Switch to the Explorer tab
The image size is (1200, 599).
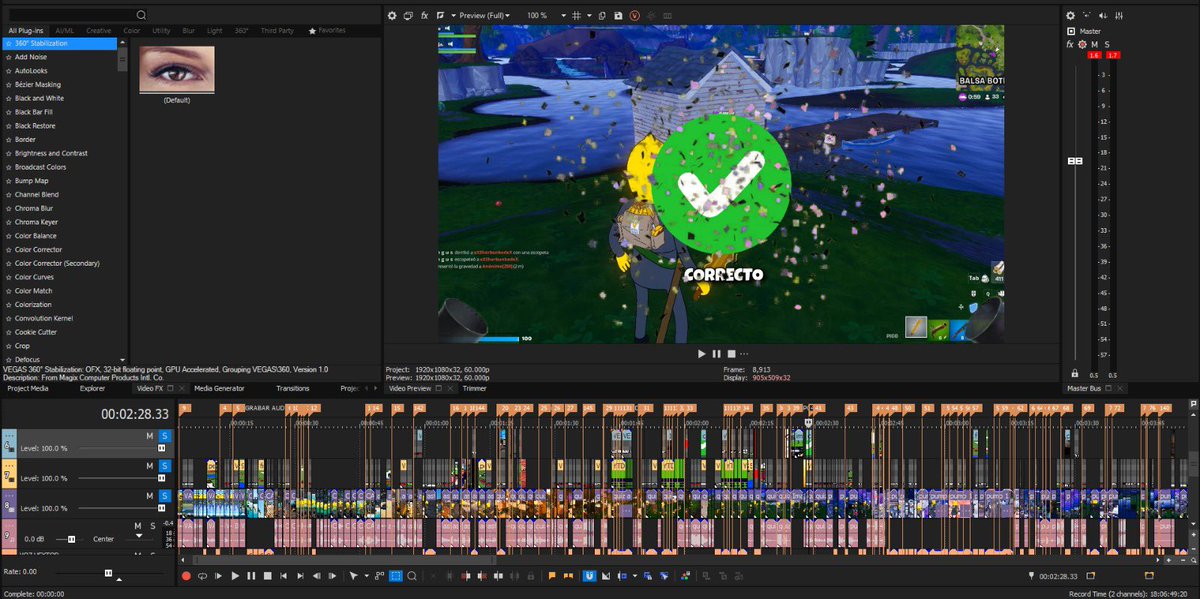coord(92,388)
